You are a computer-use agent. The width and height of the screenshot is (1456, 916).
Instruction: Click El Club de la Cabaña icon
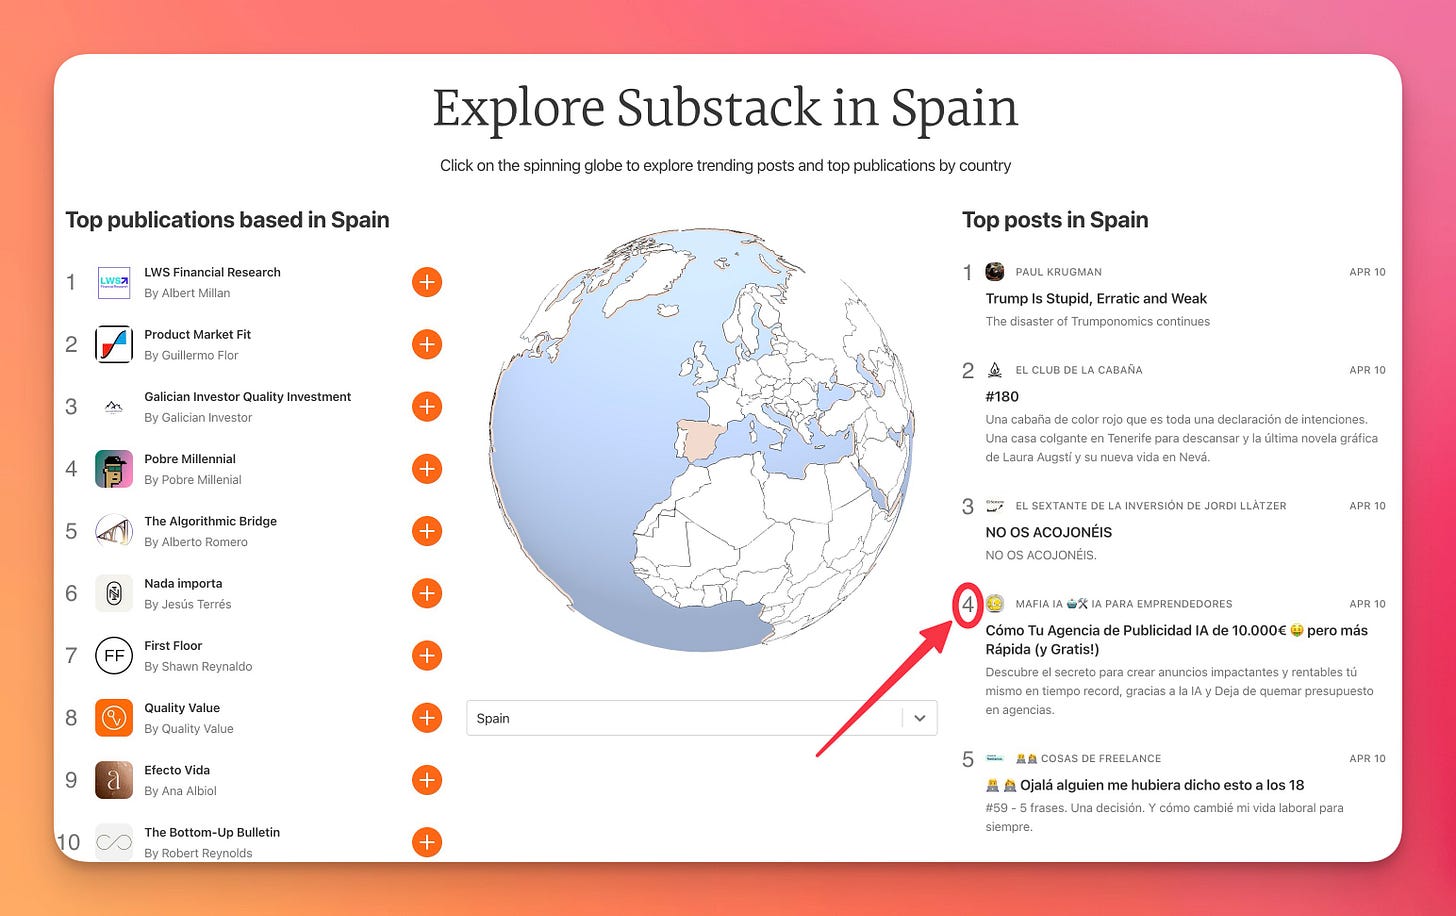995,369
